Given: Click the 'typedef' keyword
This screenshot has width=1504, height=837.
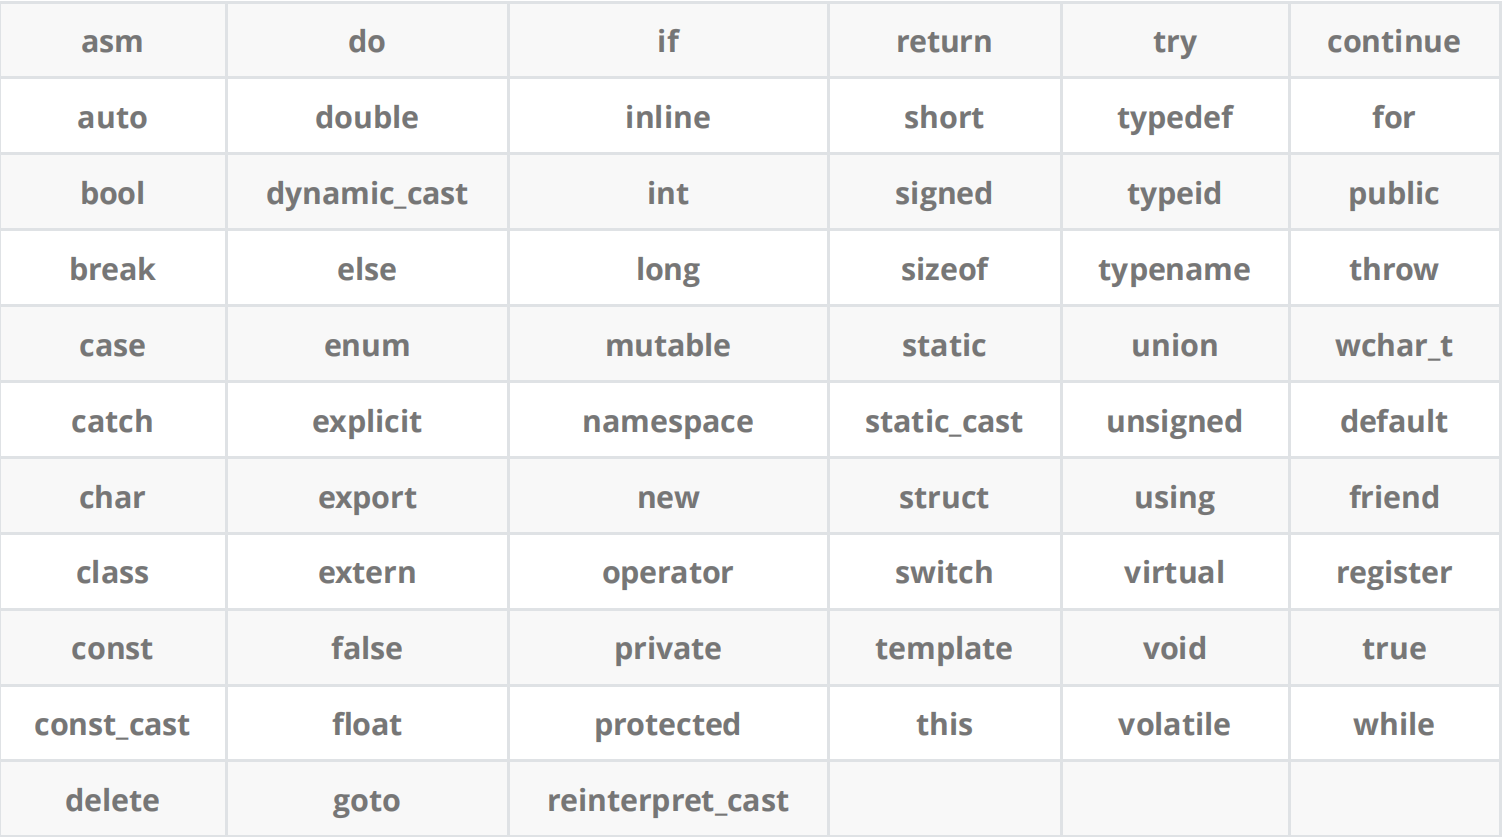Looking at the screenshot, I should pyautogui.click(x=1174, y=117).
